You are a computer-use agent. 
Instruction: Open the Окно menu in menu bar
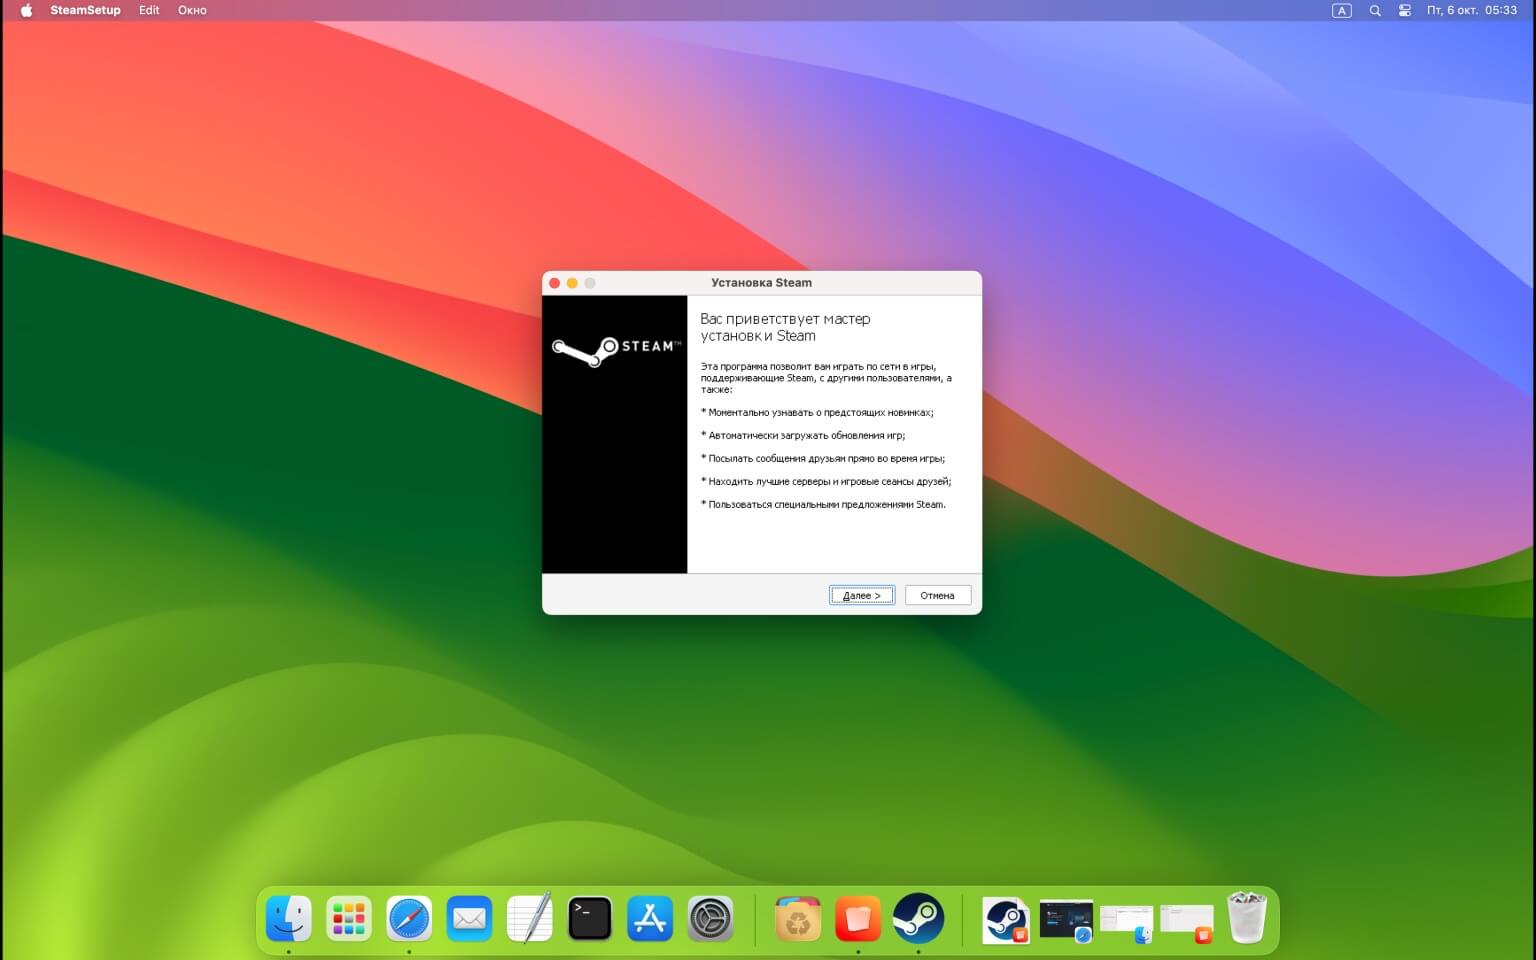point(192,10)
